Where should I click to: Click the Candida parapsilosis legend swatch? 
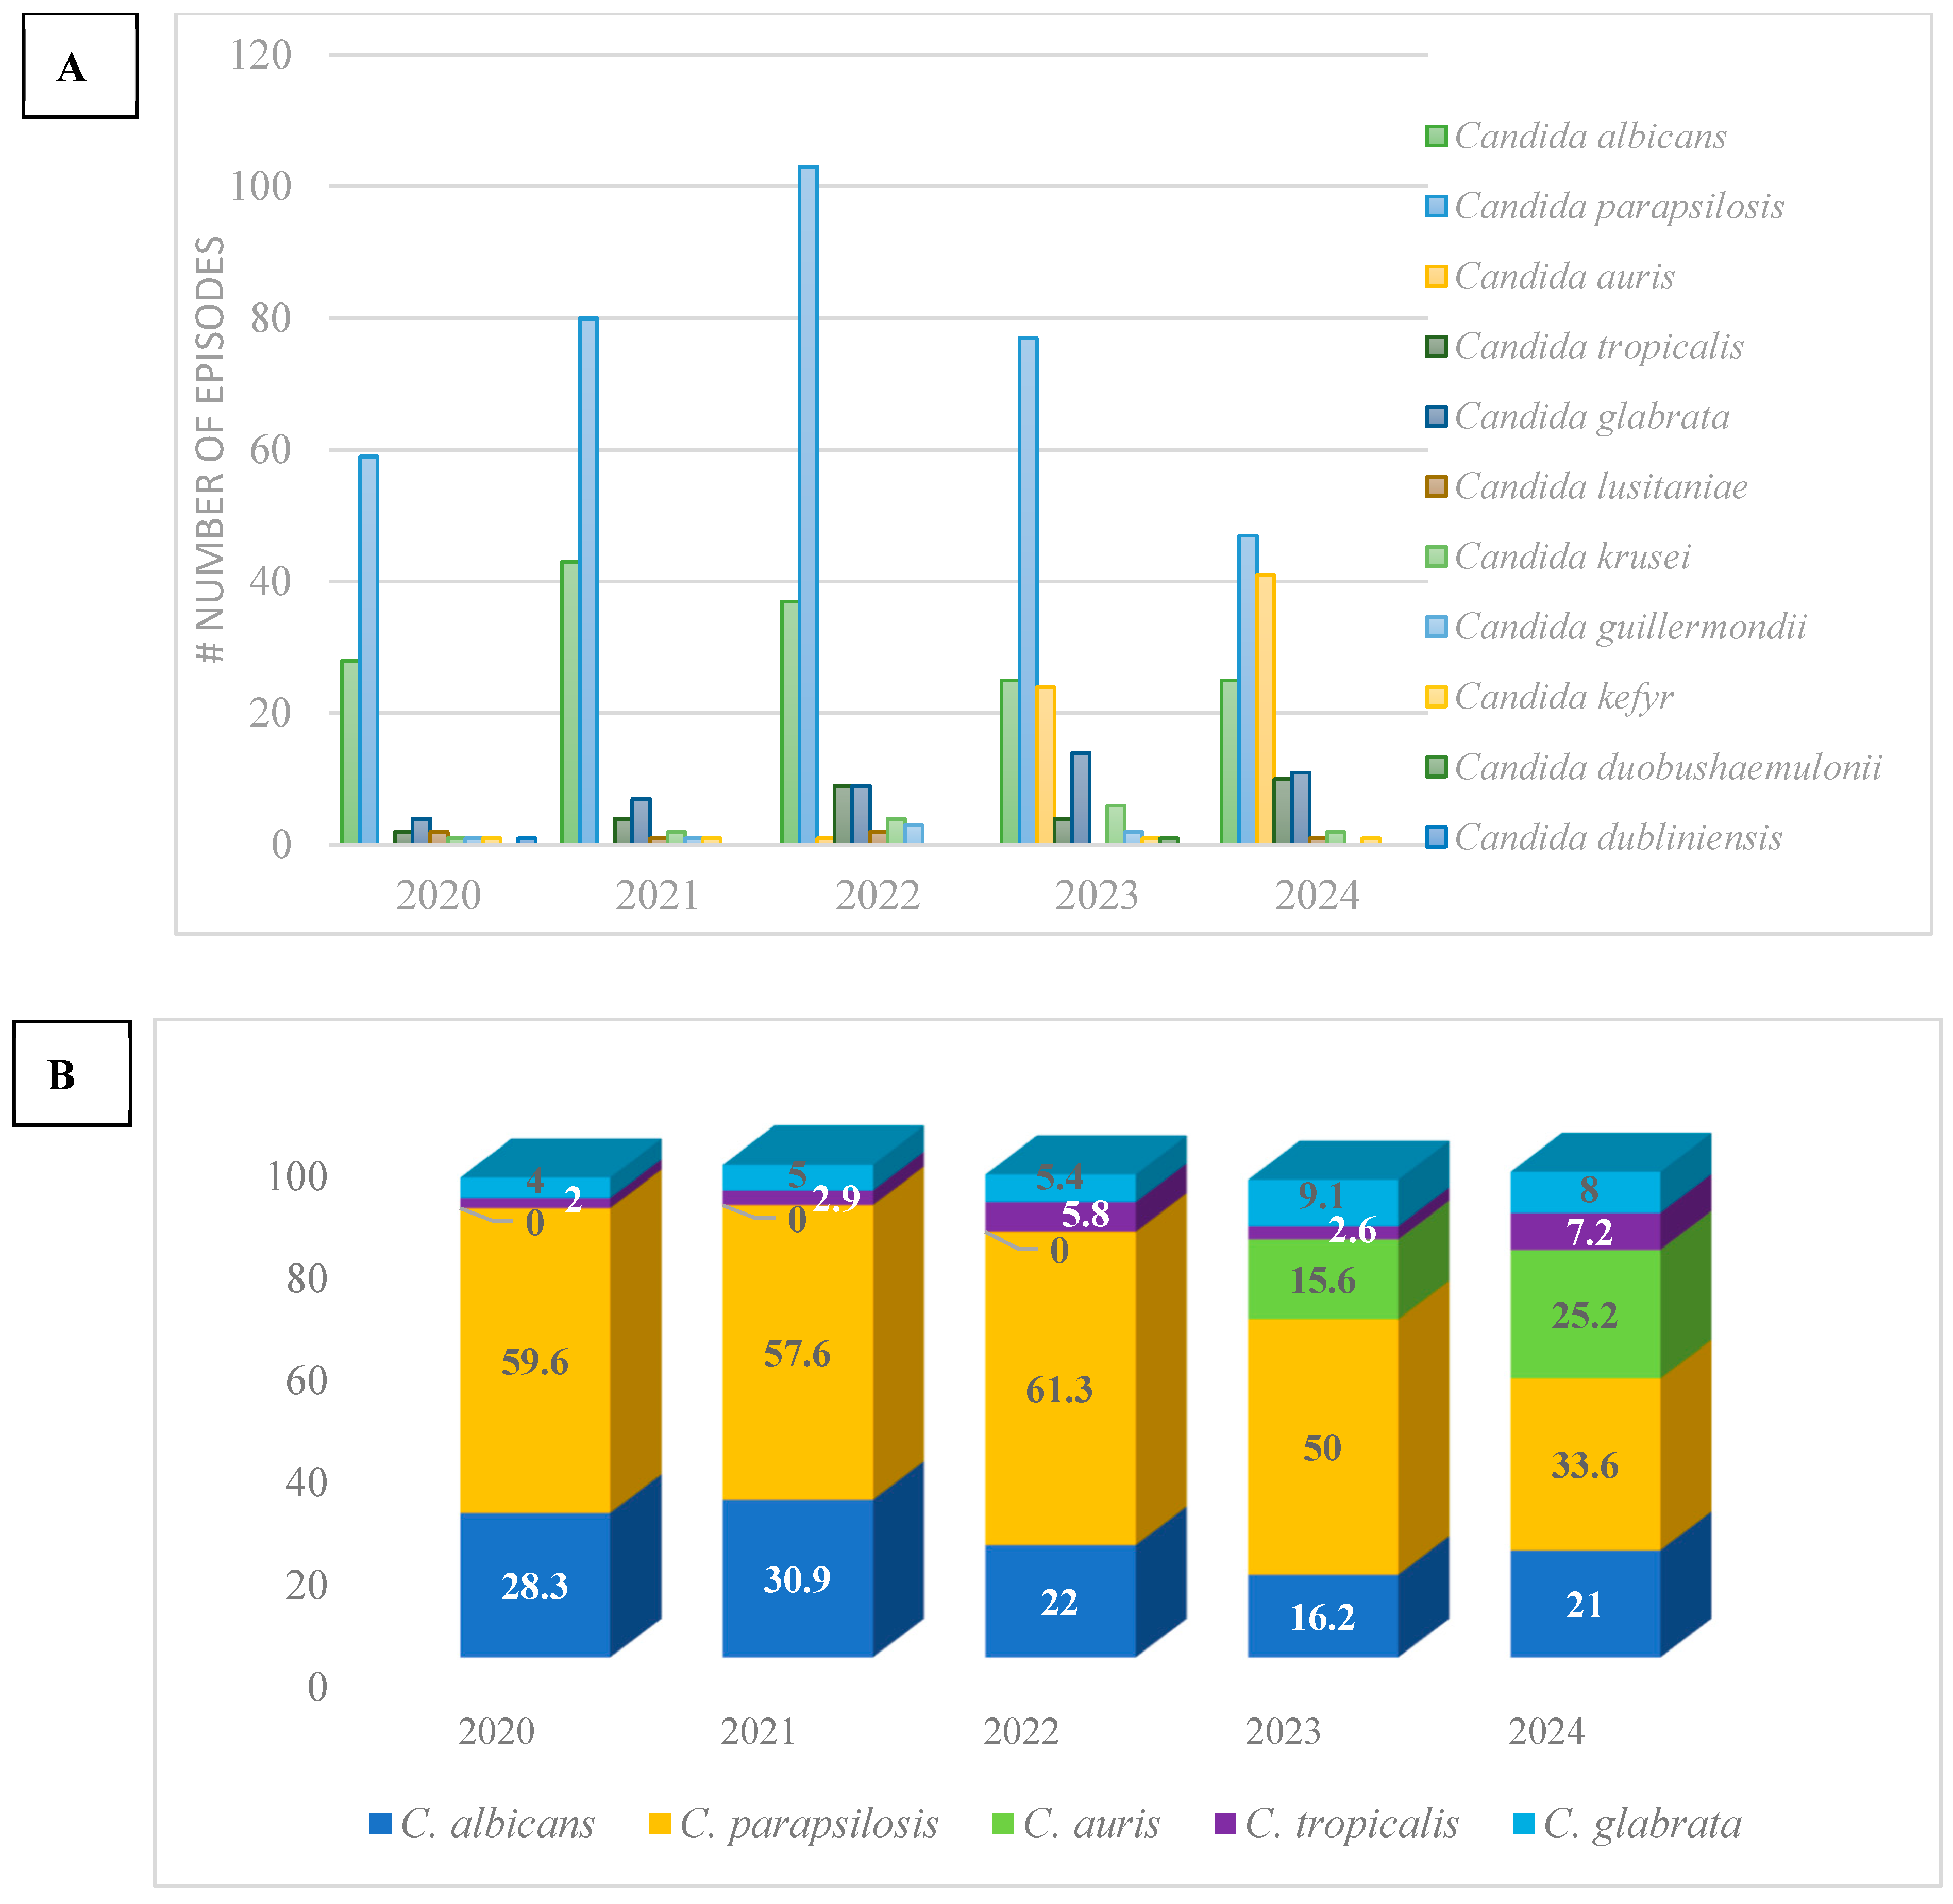pos(1435,206)
